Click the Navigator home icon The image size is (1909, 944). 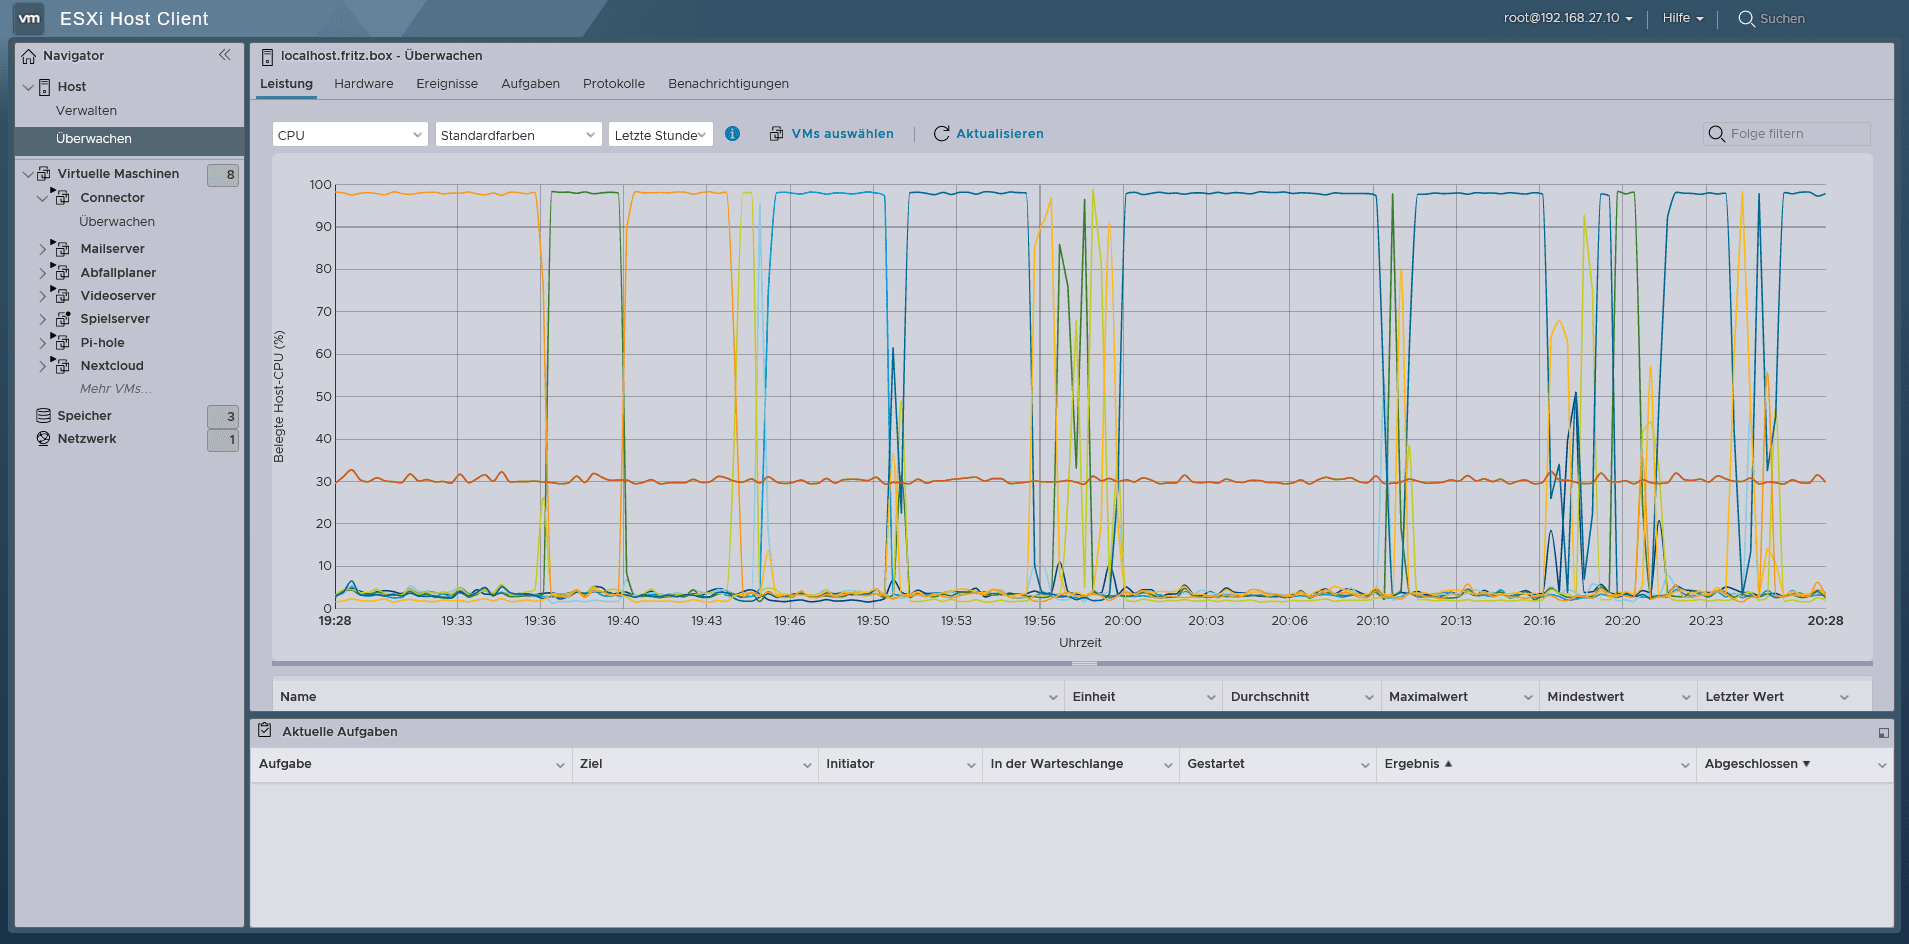(29, 56)
